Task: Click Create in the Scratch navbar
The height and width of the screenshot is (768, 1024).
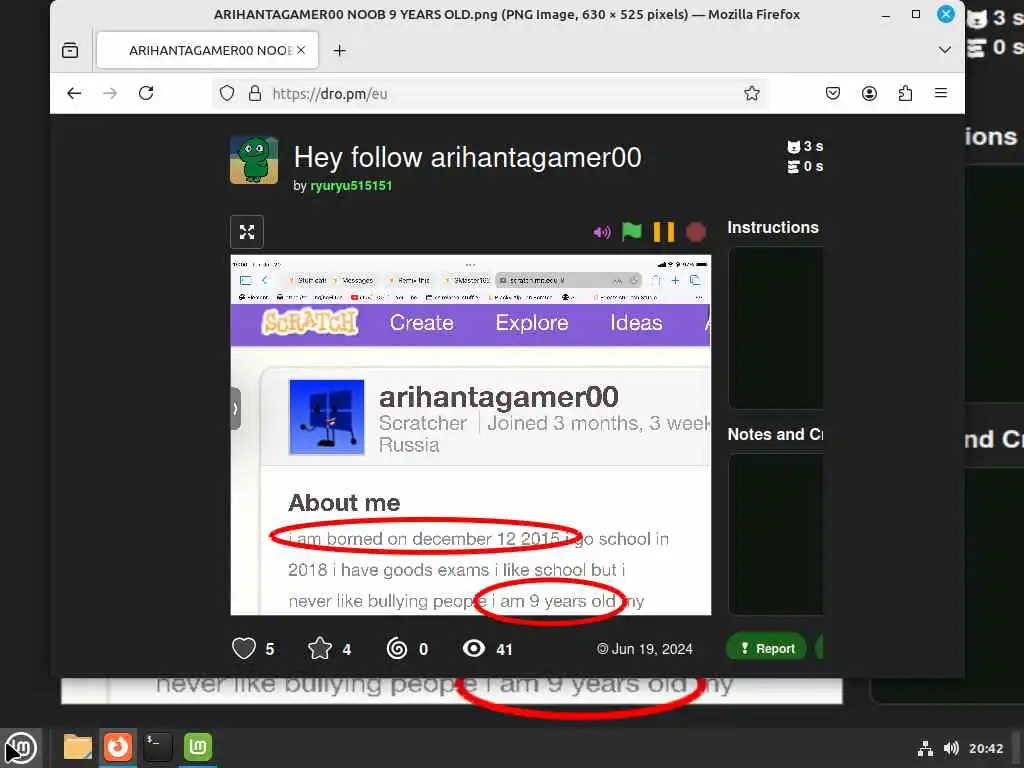Action: 421,323
